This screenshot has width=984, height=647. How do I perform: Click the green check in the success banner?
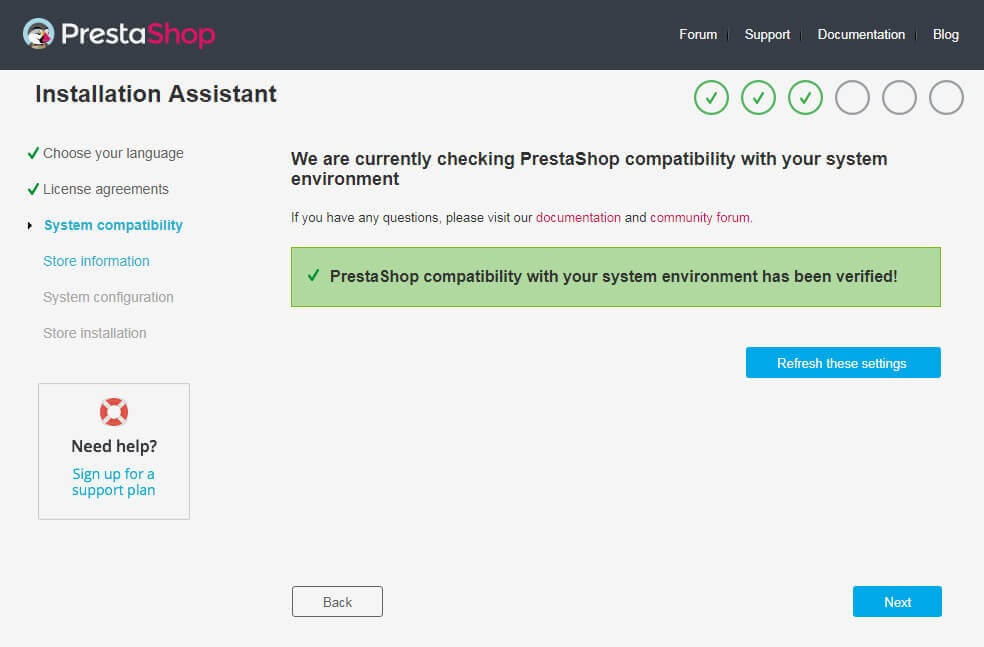[315, 275]
